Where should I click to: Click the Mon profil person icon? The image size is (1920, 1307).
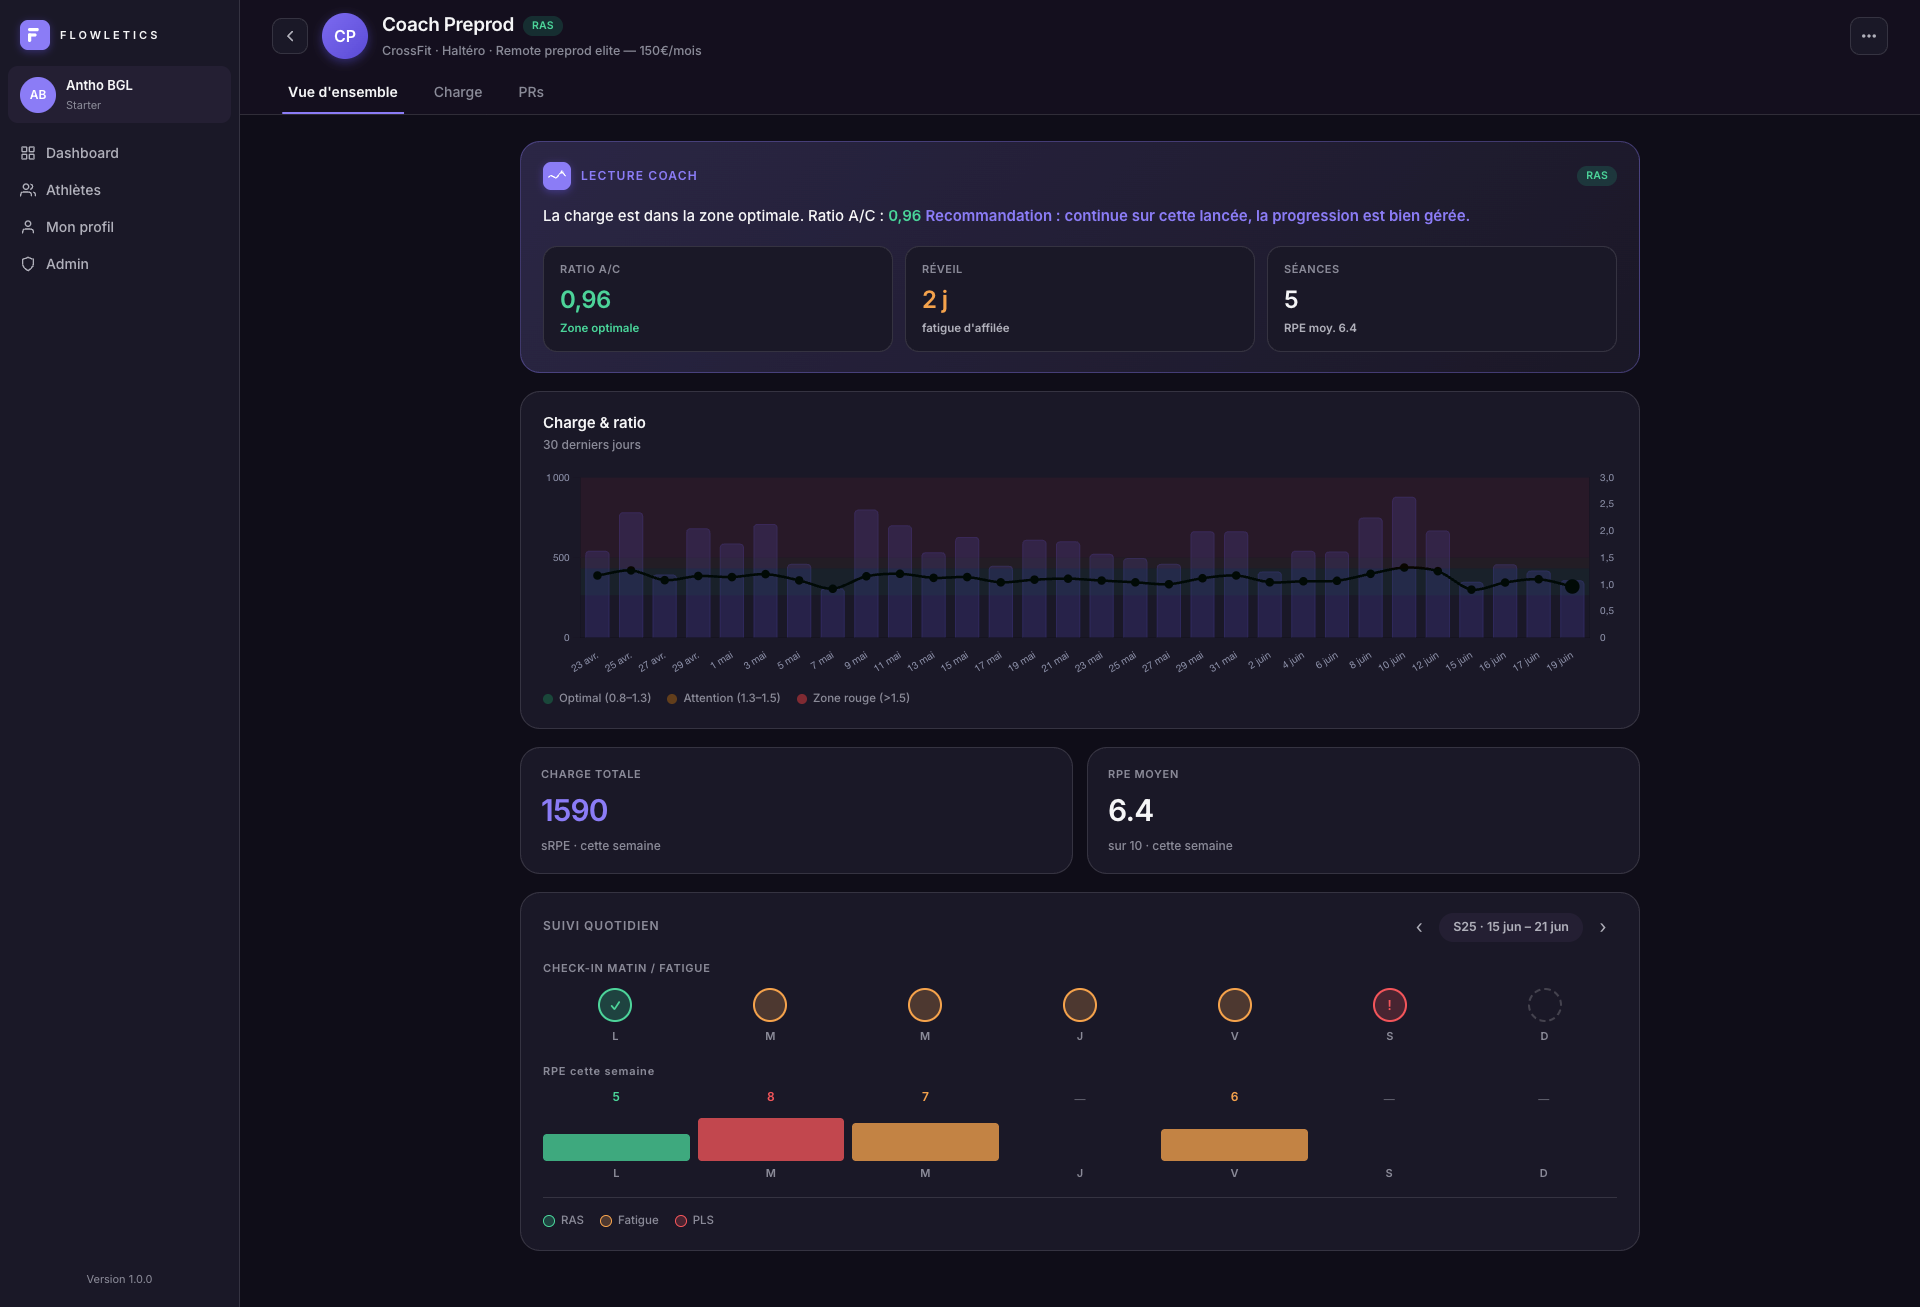tap(28, 227)
